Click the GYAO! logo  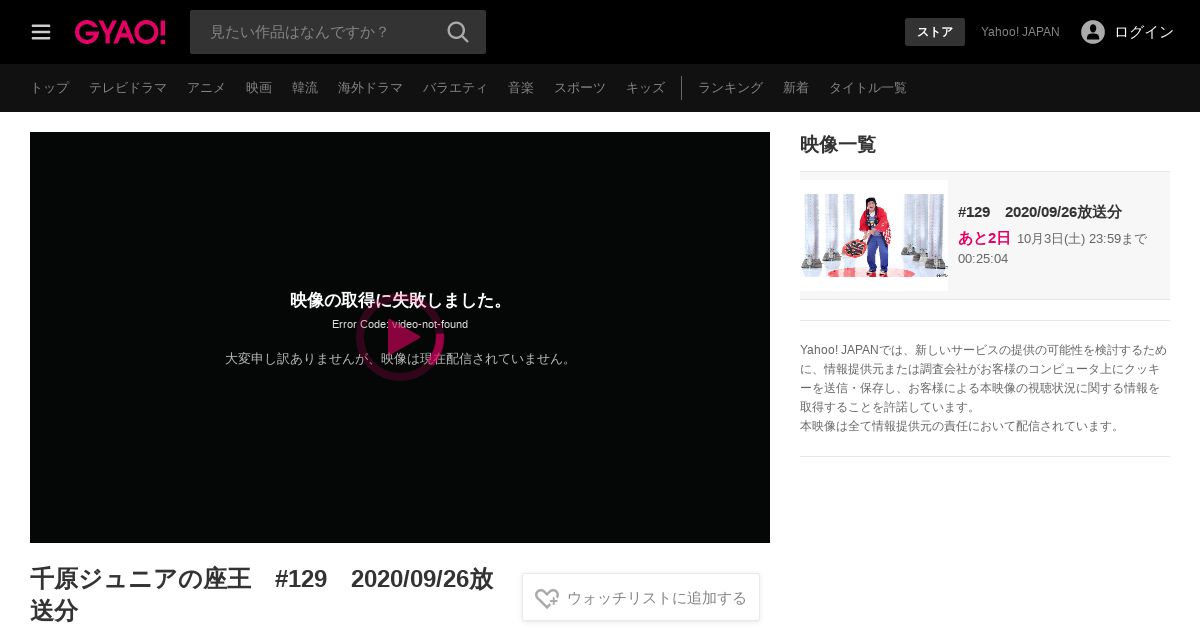tap(120, 32)
